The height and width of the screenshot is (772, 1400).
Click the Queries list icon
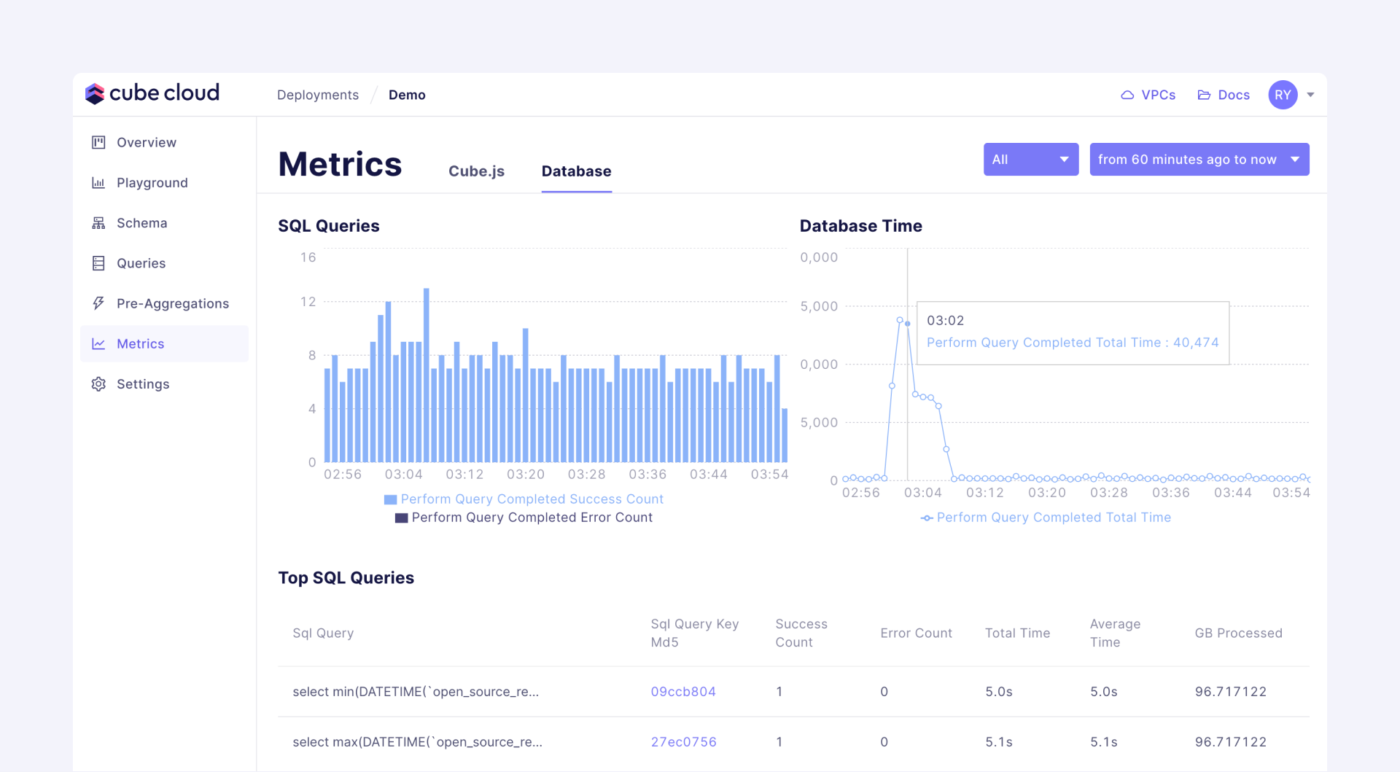coord(98,264)
